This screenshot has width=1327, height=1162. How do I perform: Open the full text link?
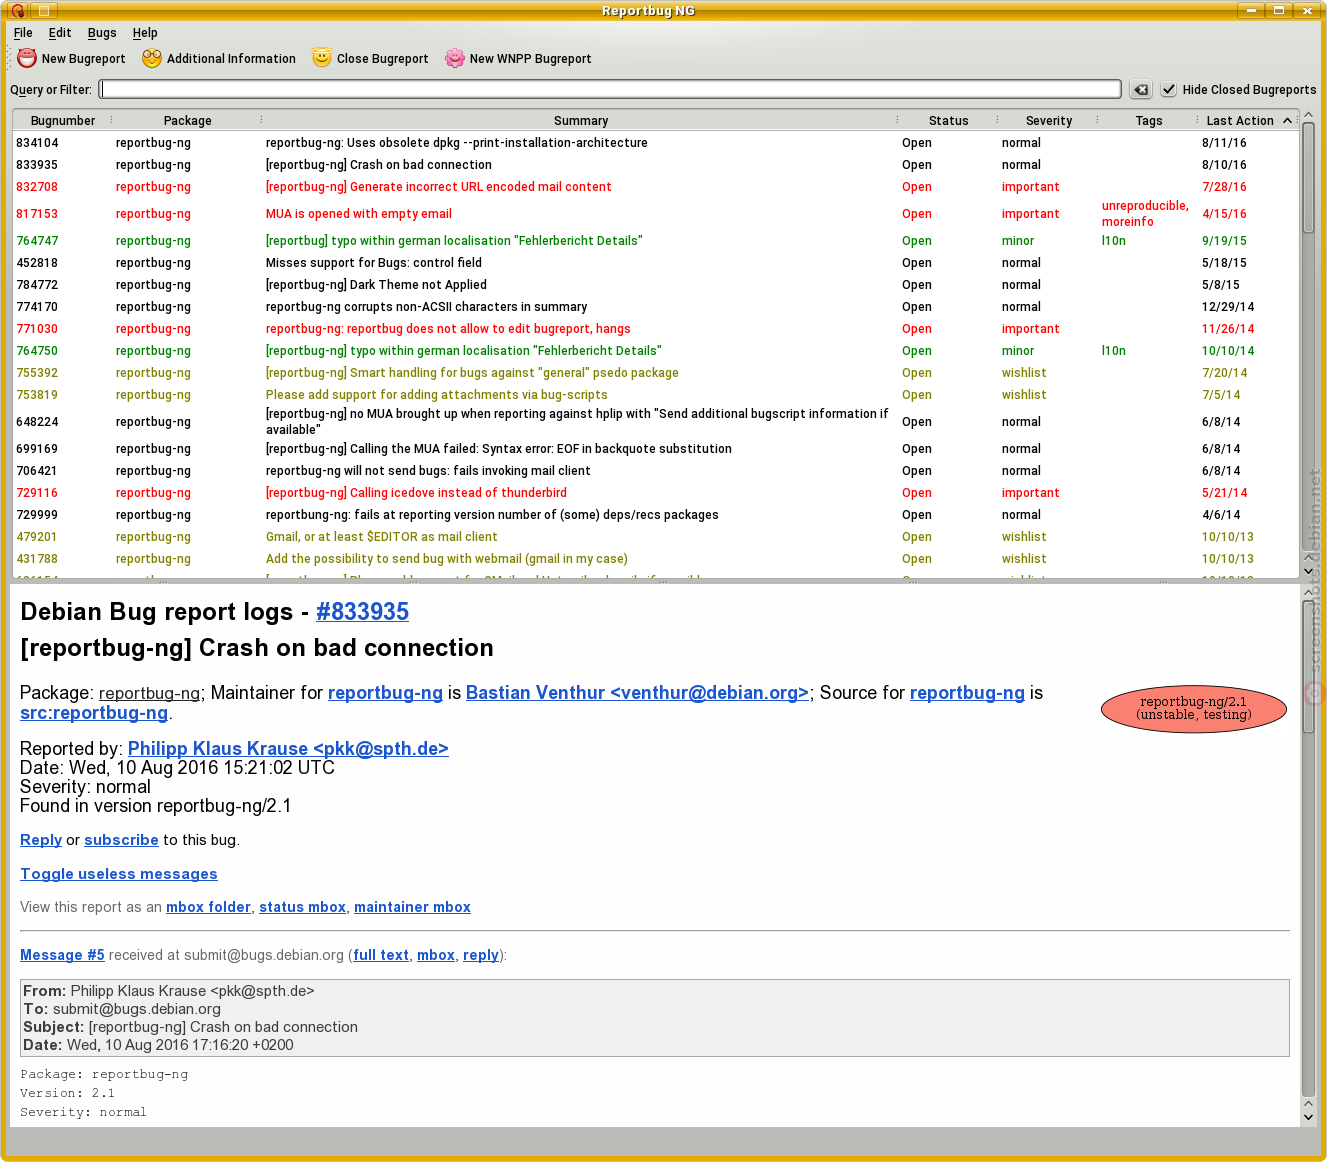tap(381, 955)
